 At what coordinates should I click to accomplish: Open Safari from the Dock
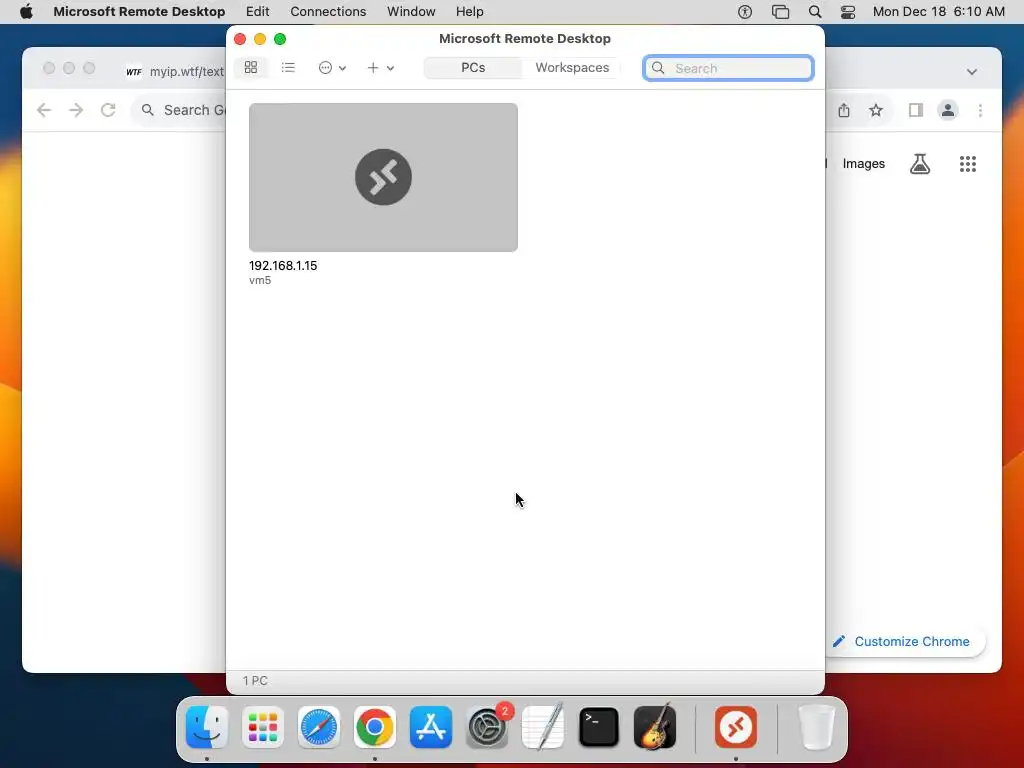(319, 727)
